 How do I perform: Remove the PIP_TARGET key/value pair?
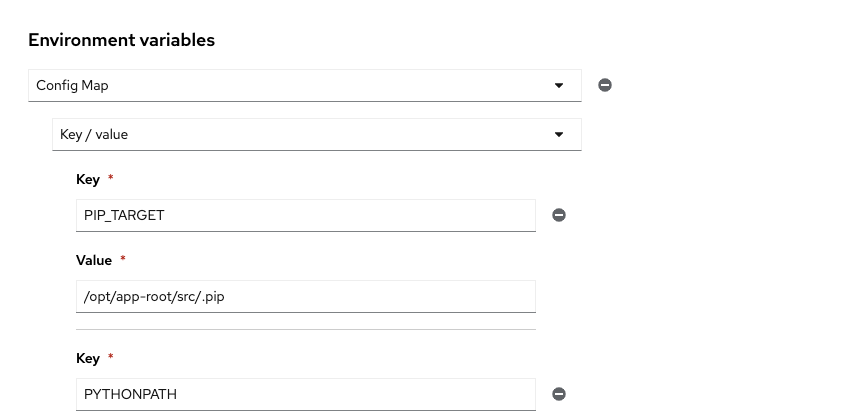pos(559,215)
